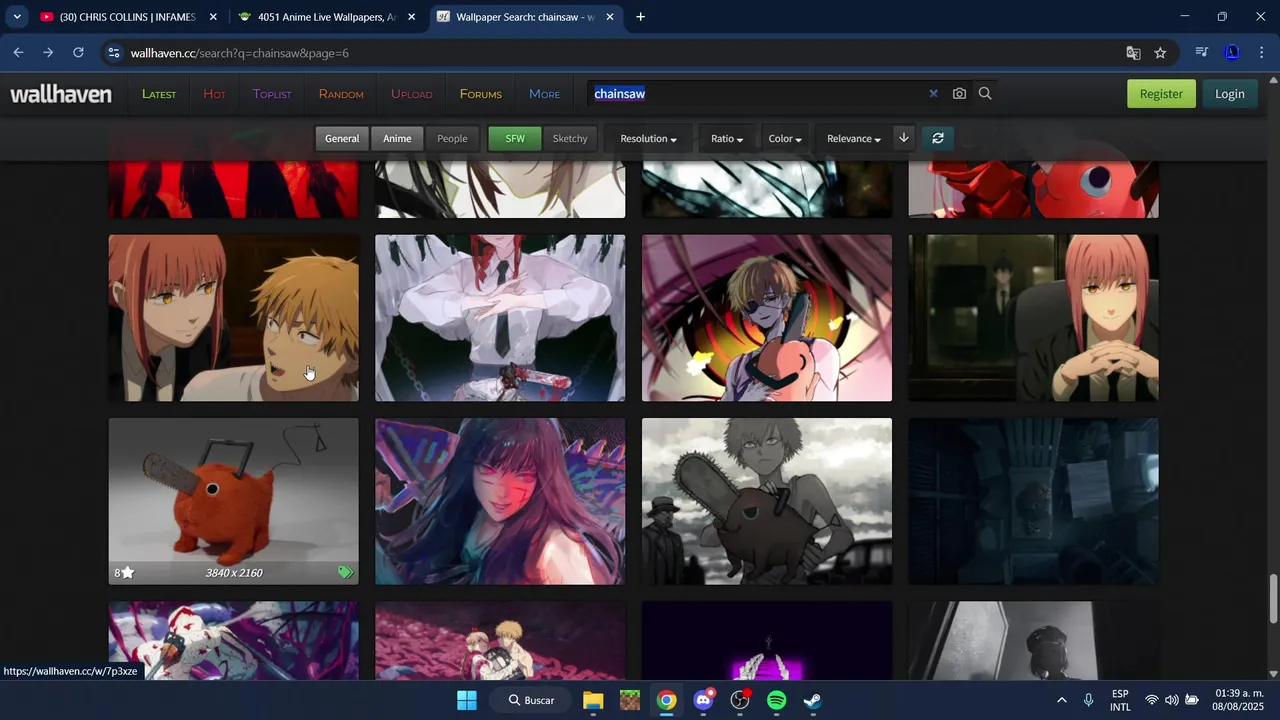Click the magnifier search icon

tap(985, 93)
